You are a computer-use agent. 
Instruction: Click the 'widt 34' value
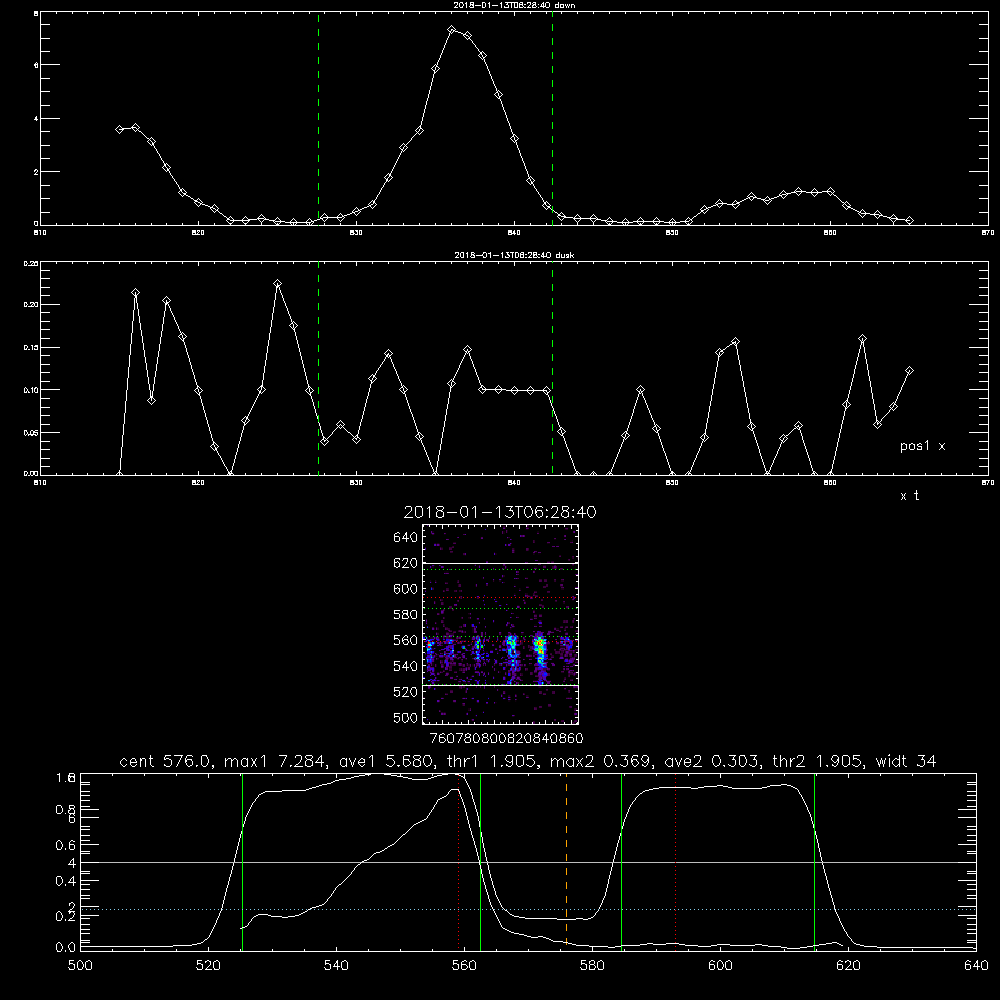tap(906, 761)
